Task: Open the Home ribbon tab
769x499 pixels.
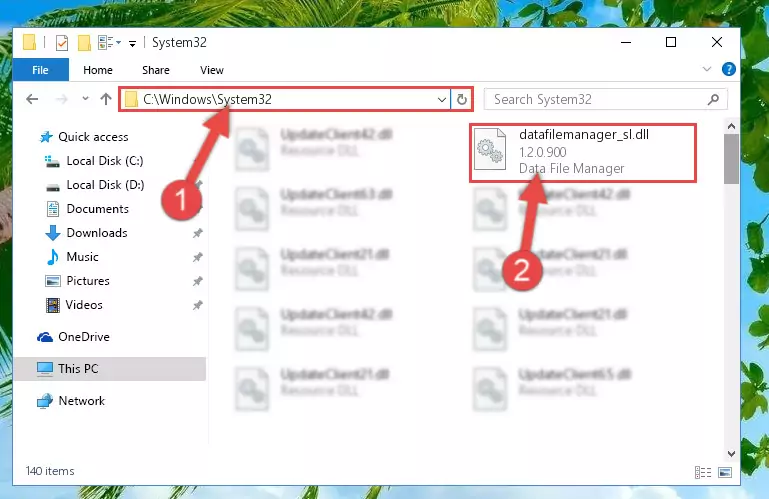Action: (x=98, y=70)
